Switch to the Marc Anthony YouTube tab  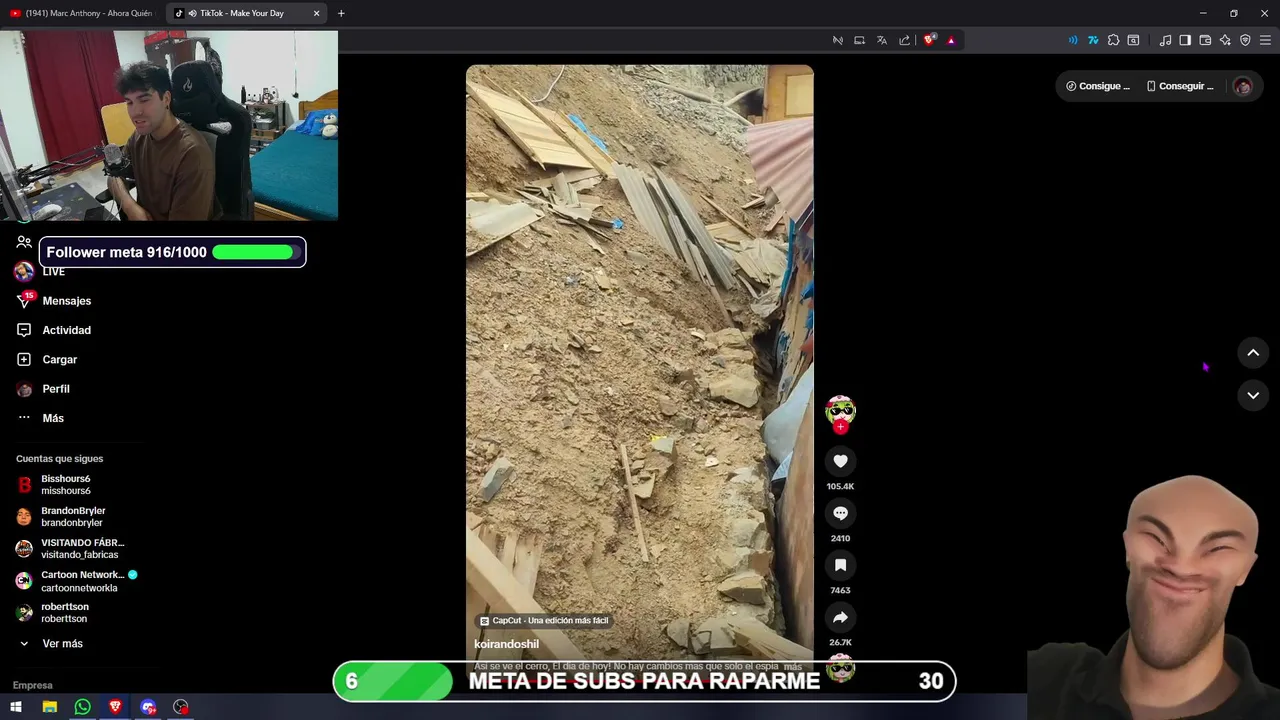(83, 13)
